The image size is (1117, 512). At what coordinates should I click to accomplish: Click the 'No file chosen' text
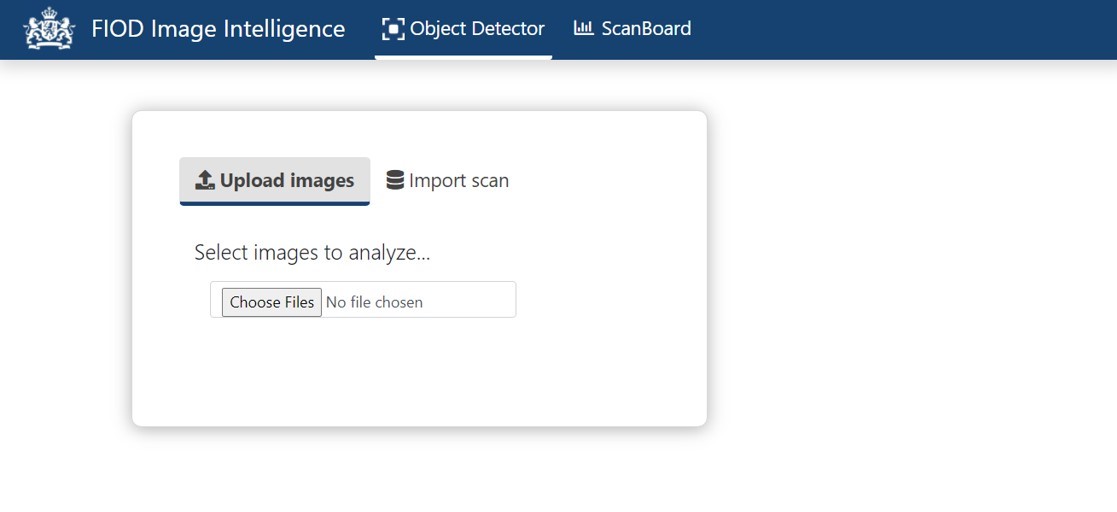pos(374,303)
